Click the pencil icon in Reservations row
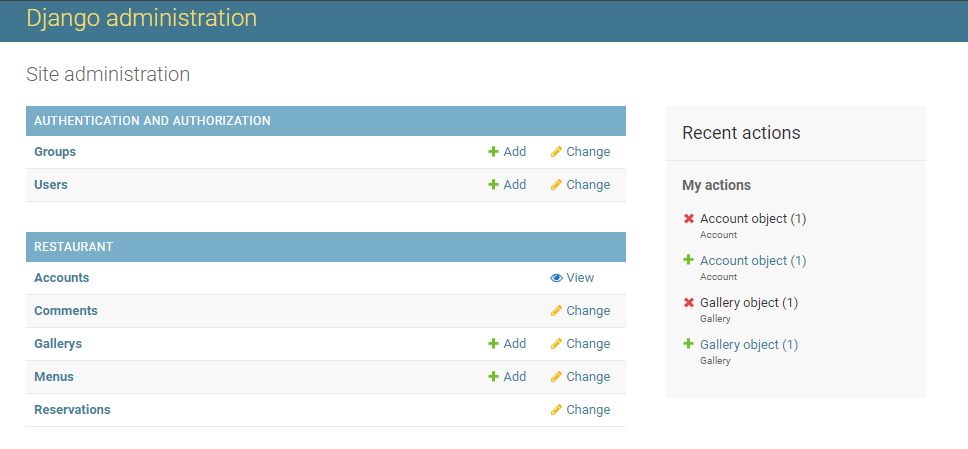The height and width of the screenshot is (449, 968). [556, 410]
